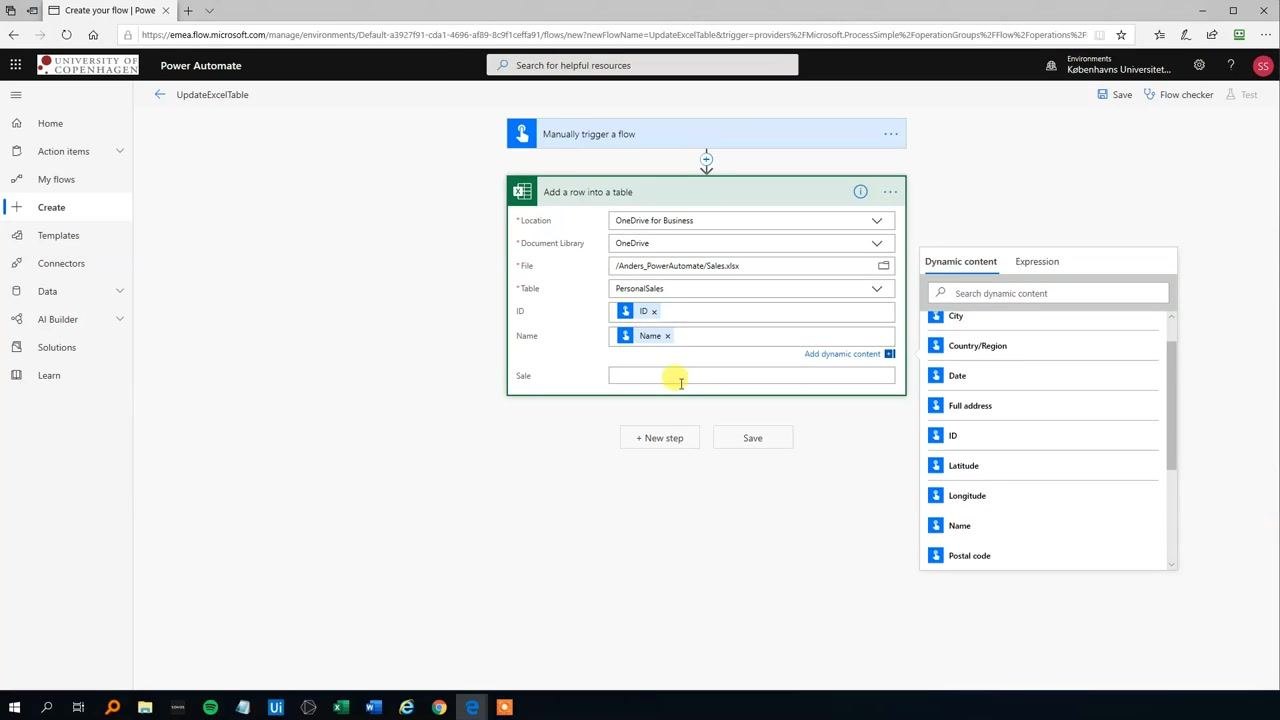The width and height of the screenshot is (1280, 720).
Task: Open the help question mark icon
Action: 1231,65
